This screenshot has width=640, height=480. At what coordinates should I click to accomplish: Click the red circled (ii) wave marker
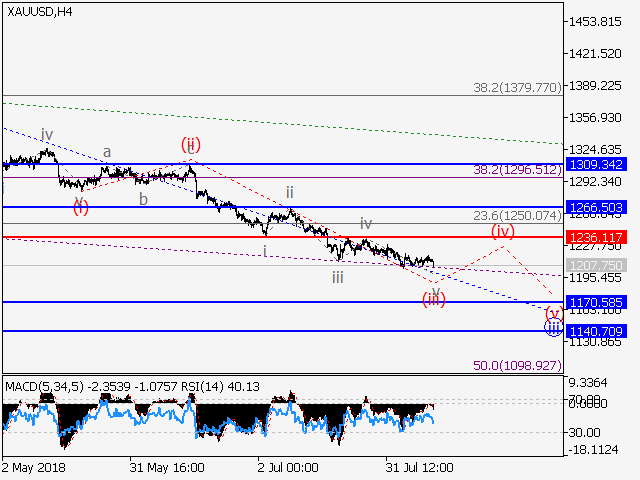coord(191,145)
